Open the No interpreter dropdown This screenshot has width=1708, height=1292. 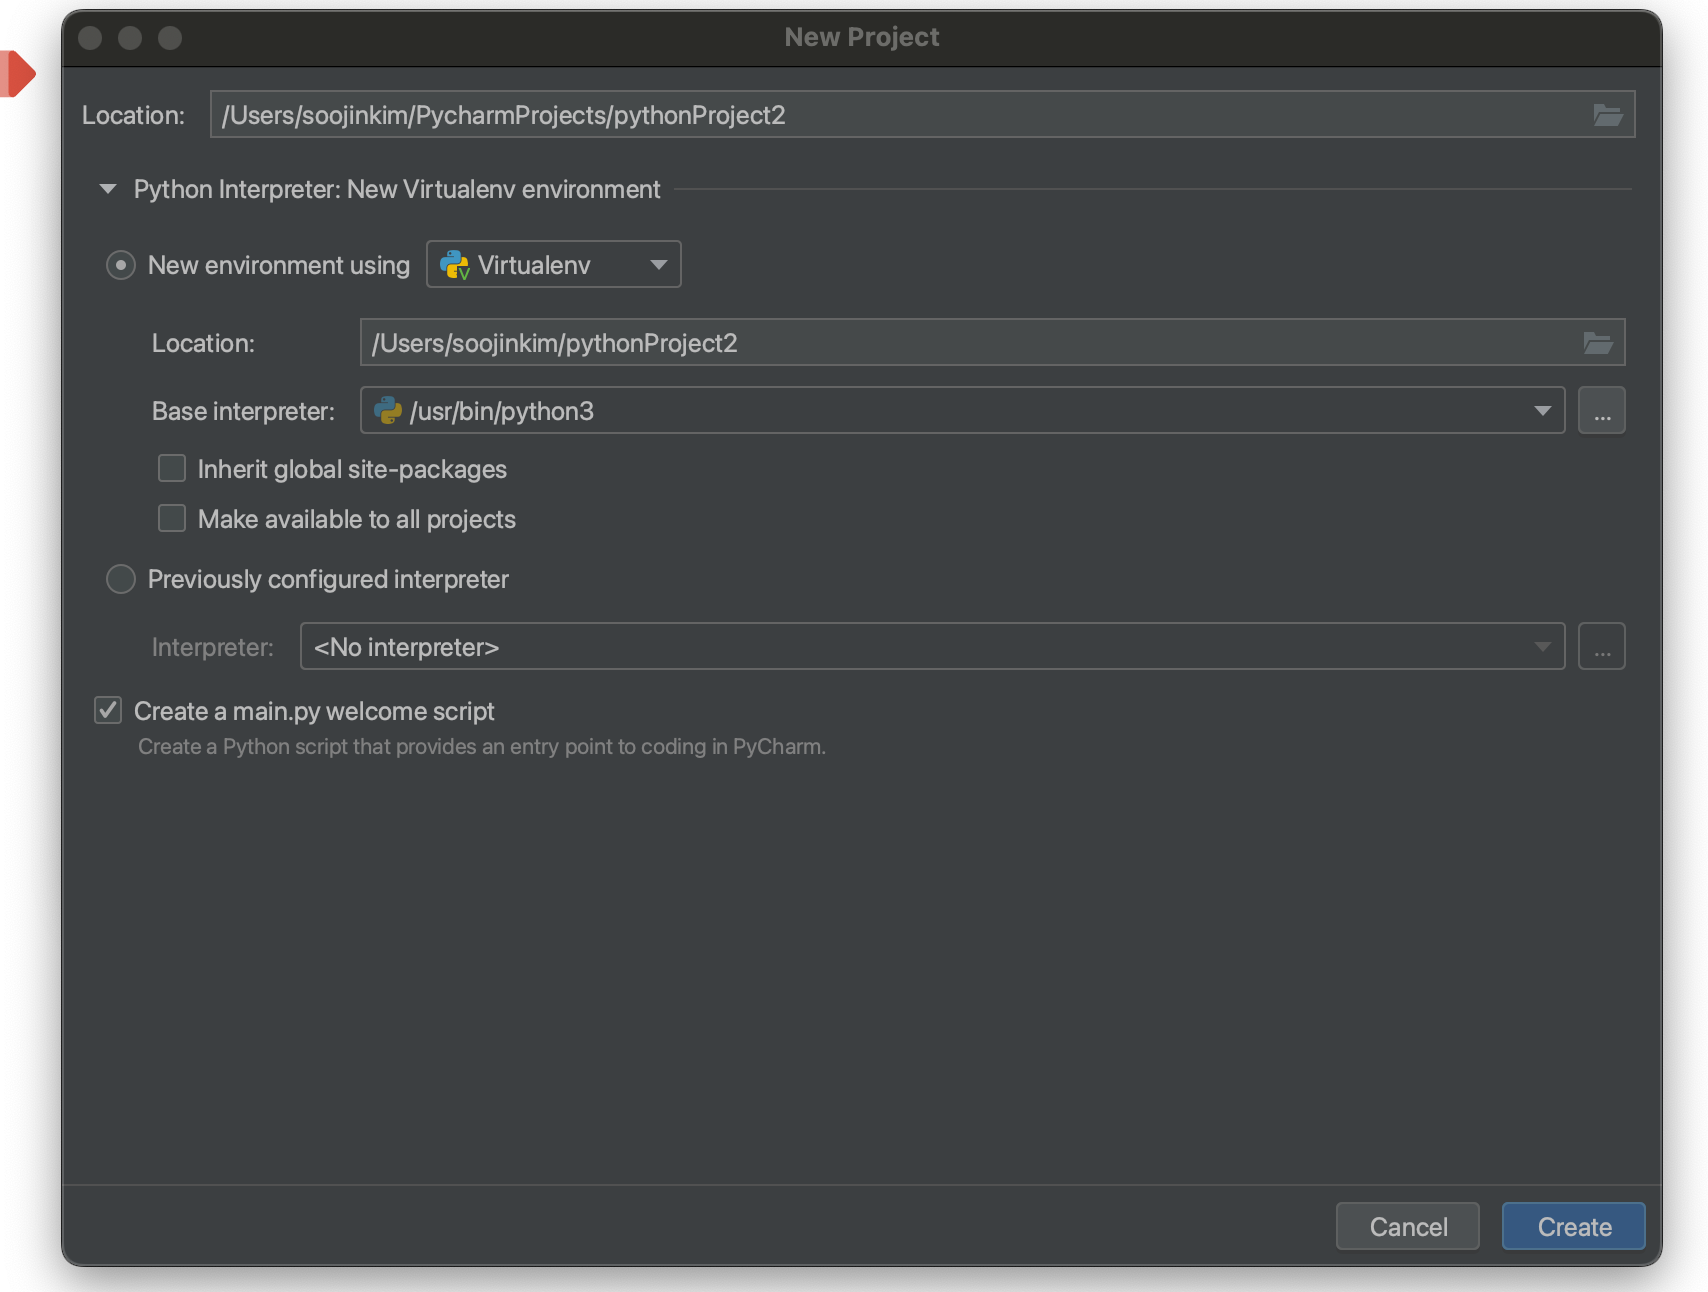[930, 647]
